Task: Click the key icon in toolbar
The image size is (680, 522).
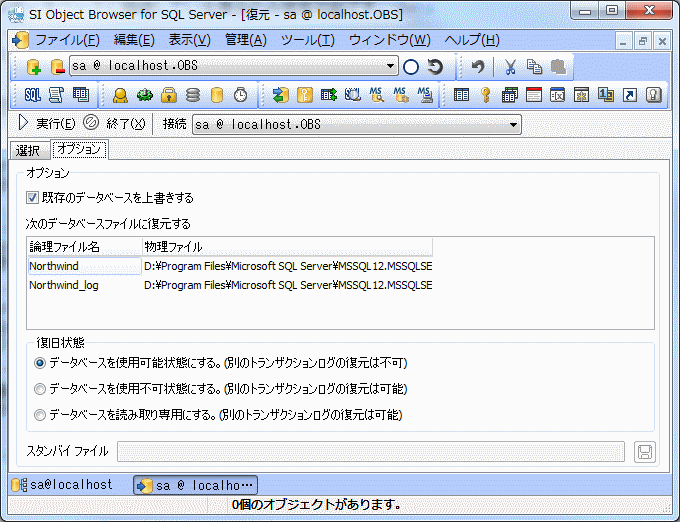Action: [x=486, y=95]
